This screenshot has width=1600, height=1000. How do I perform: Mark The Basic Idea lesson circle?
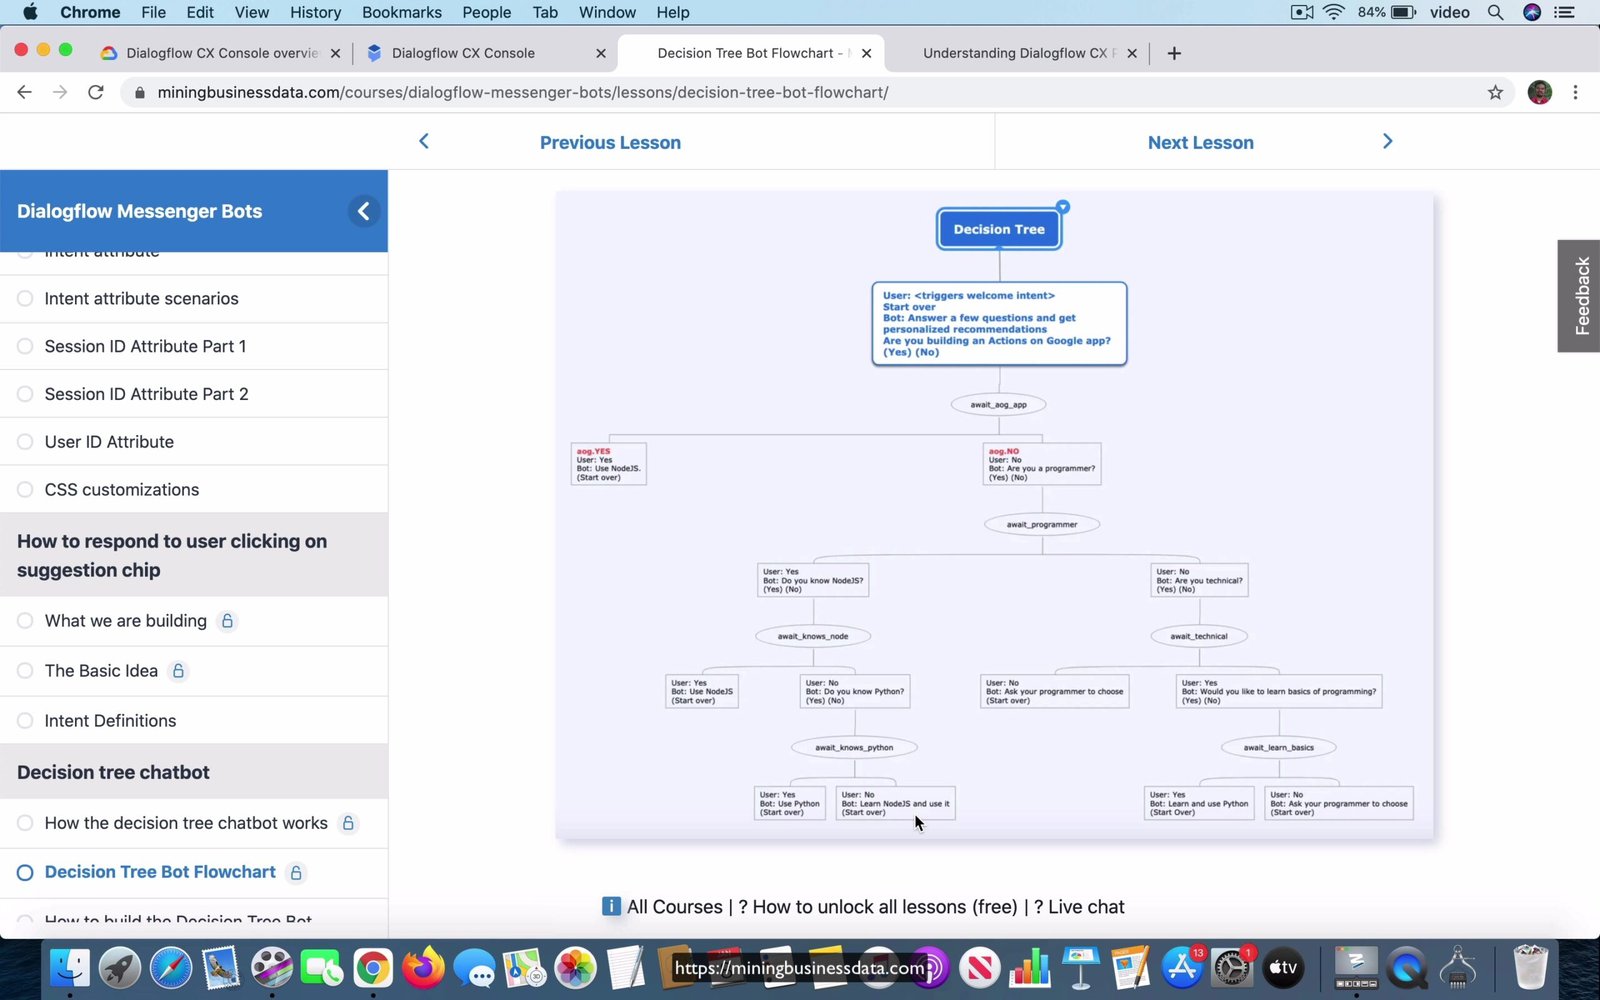25,671
